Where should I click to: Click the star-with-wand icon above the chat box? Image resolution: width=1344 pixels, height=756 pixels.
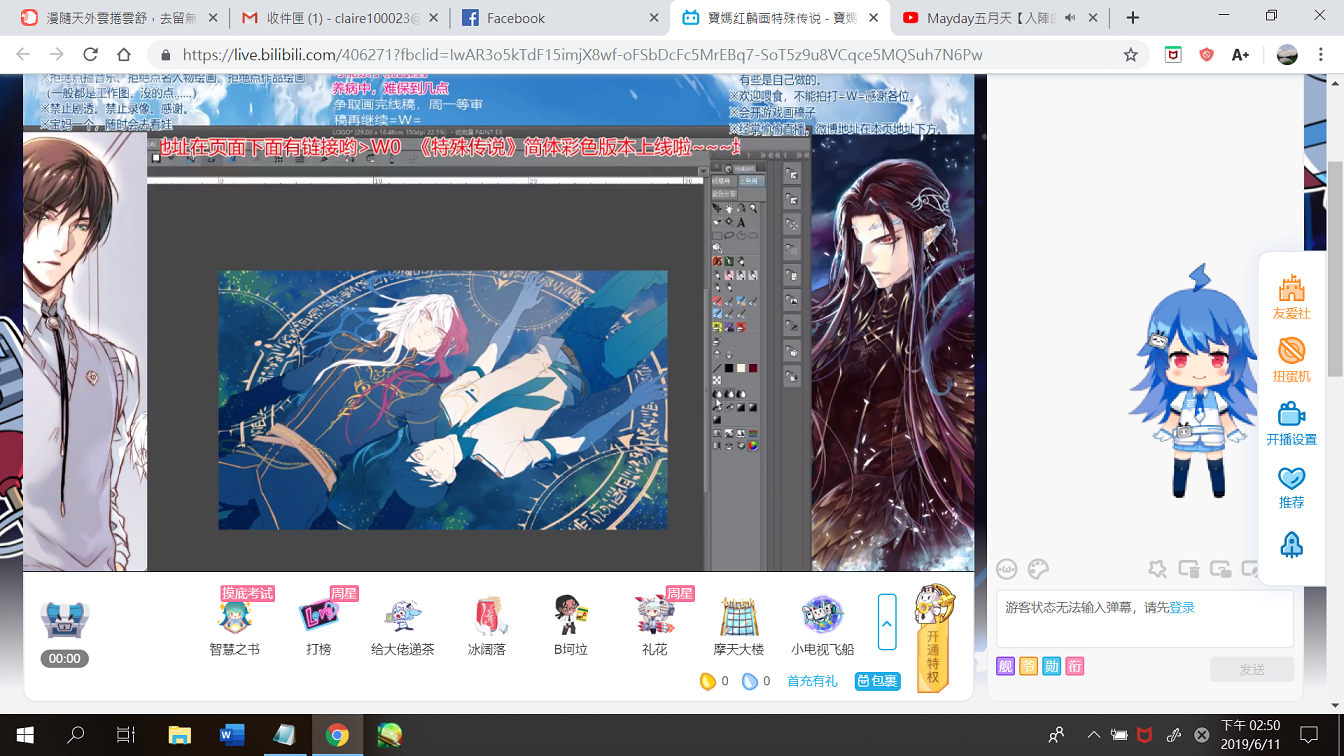click(x=1157, y=569)
